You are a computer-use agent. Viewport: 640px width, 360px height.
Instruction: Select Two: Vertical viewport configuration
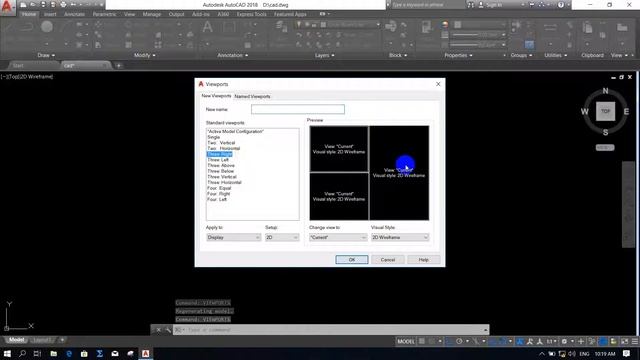pyautogui.click(x=221, y=143)
